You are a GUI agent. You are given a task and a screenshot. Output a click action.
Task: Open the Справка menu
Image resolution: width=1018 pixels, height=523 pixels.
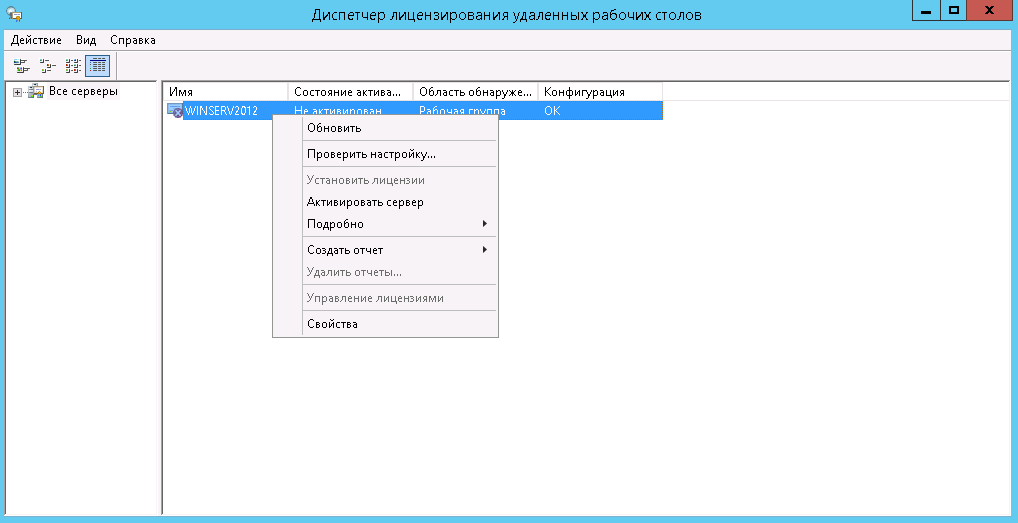pyautogui.click(x=132, y=40)
